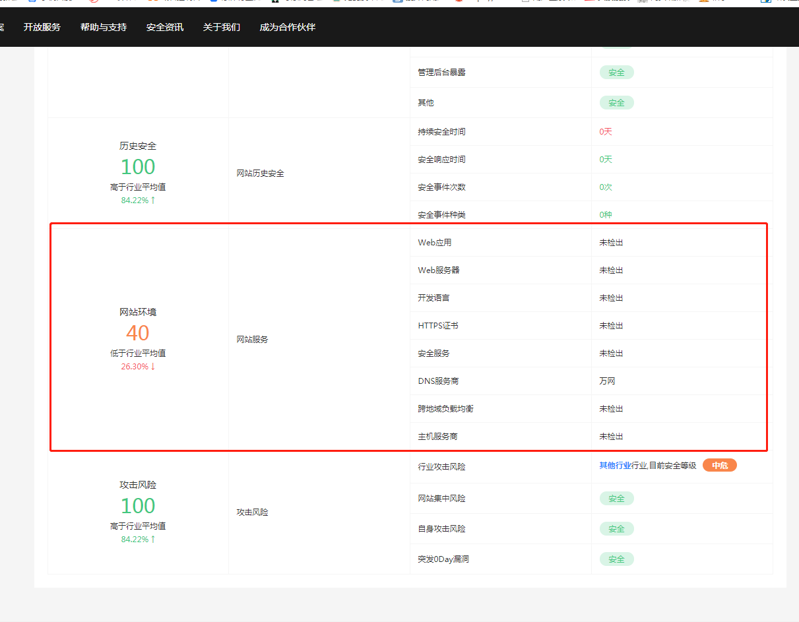Select the 万网 DNS provider value
This screenshot has width=799, height=622.
[x=607, y=381]
